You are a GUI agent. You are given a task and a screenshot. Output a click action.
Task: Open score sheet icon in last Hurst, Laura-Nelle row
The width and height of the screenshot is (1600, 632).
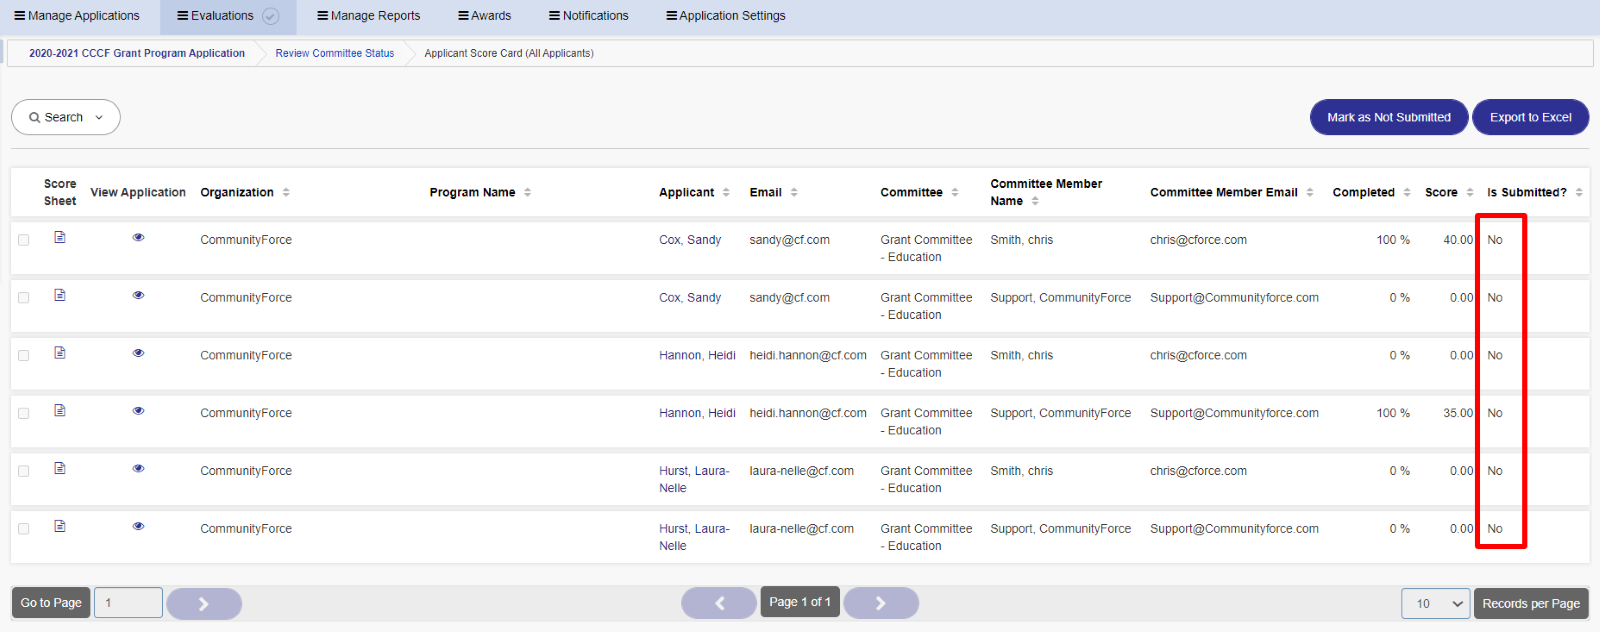[x=60, y=526]
